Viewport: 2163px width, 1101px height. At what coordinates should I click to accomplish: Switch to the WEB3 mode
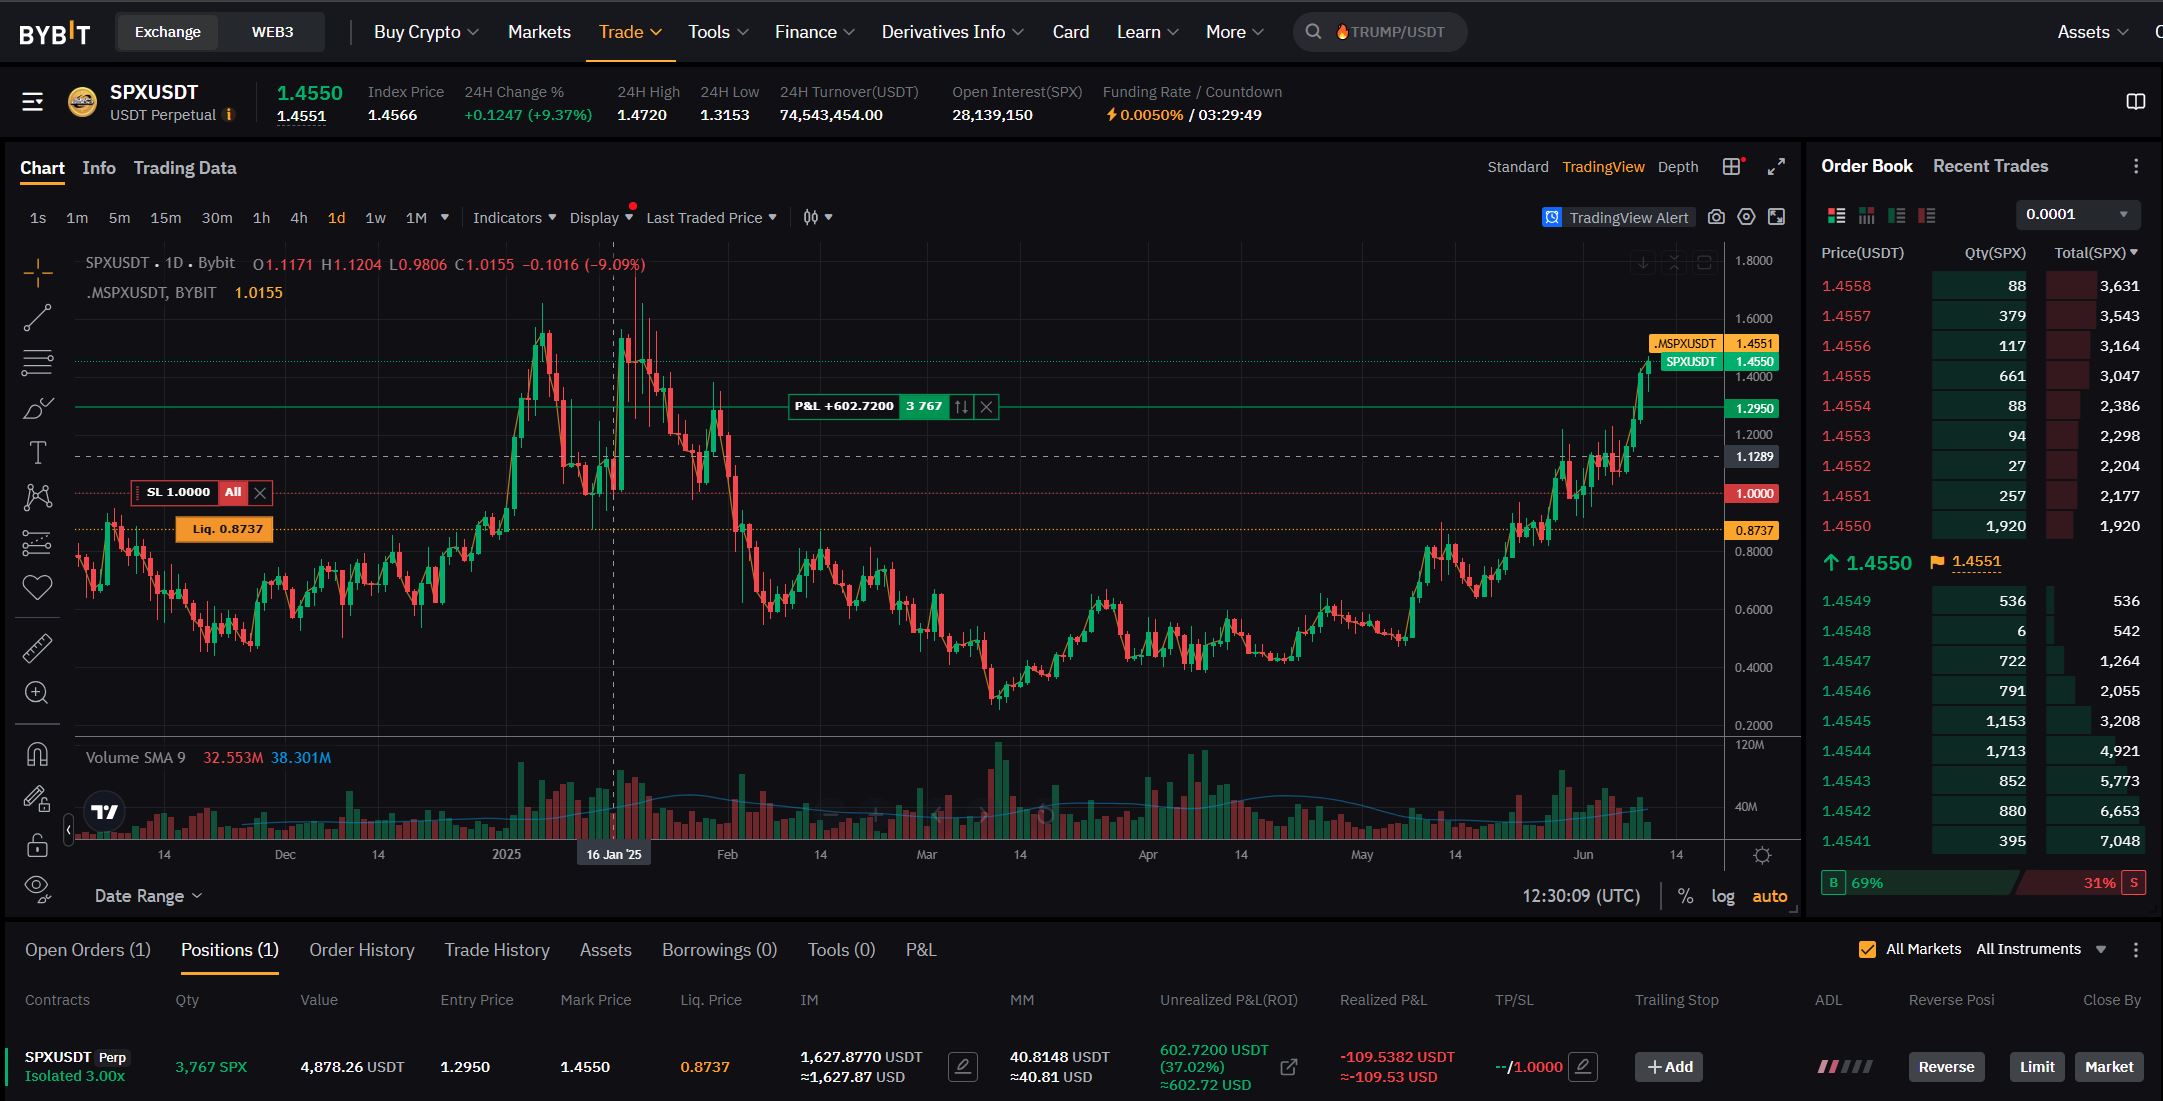click(272, 32)
